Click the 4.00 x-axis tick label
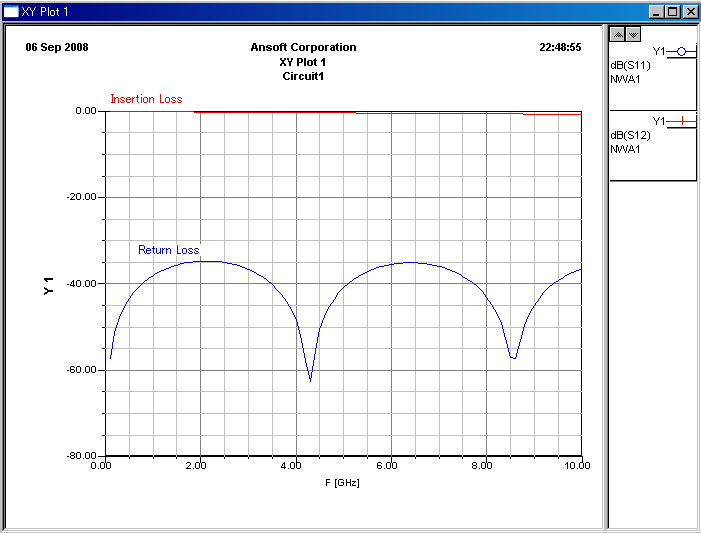 click(291, 465)
